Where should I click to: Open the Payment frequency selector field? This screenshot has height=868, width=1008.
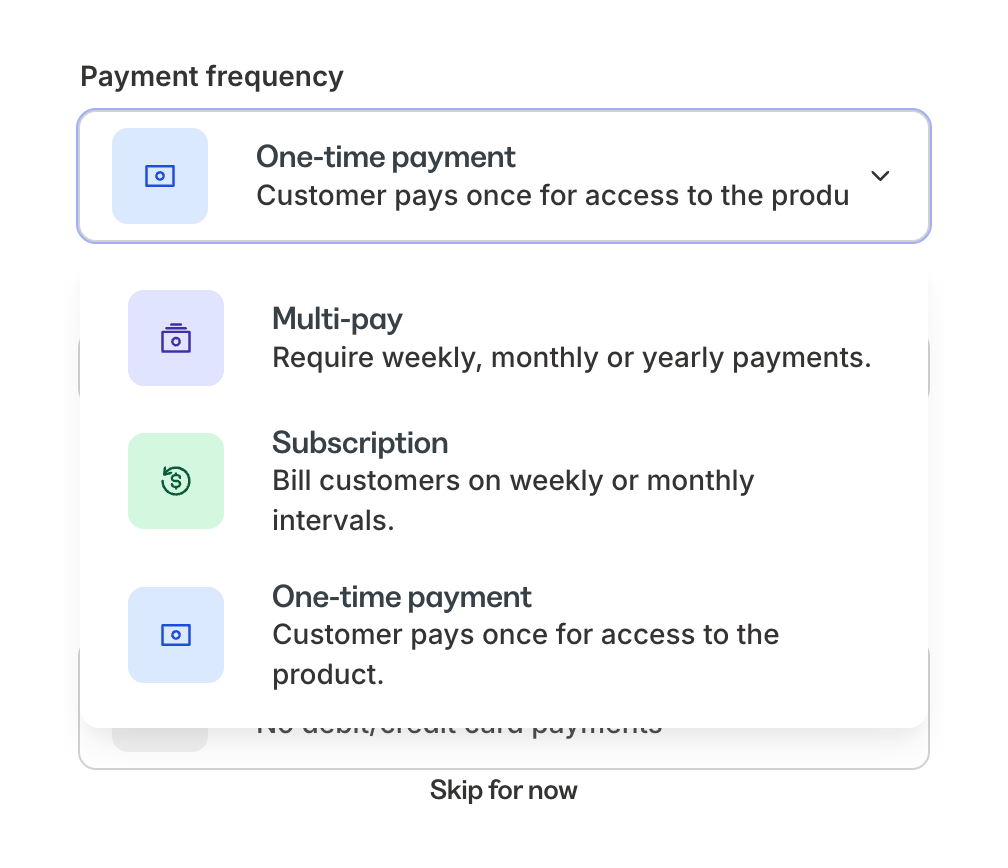tap(504, 176)
